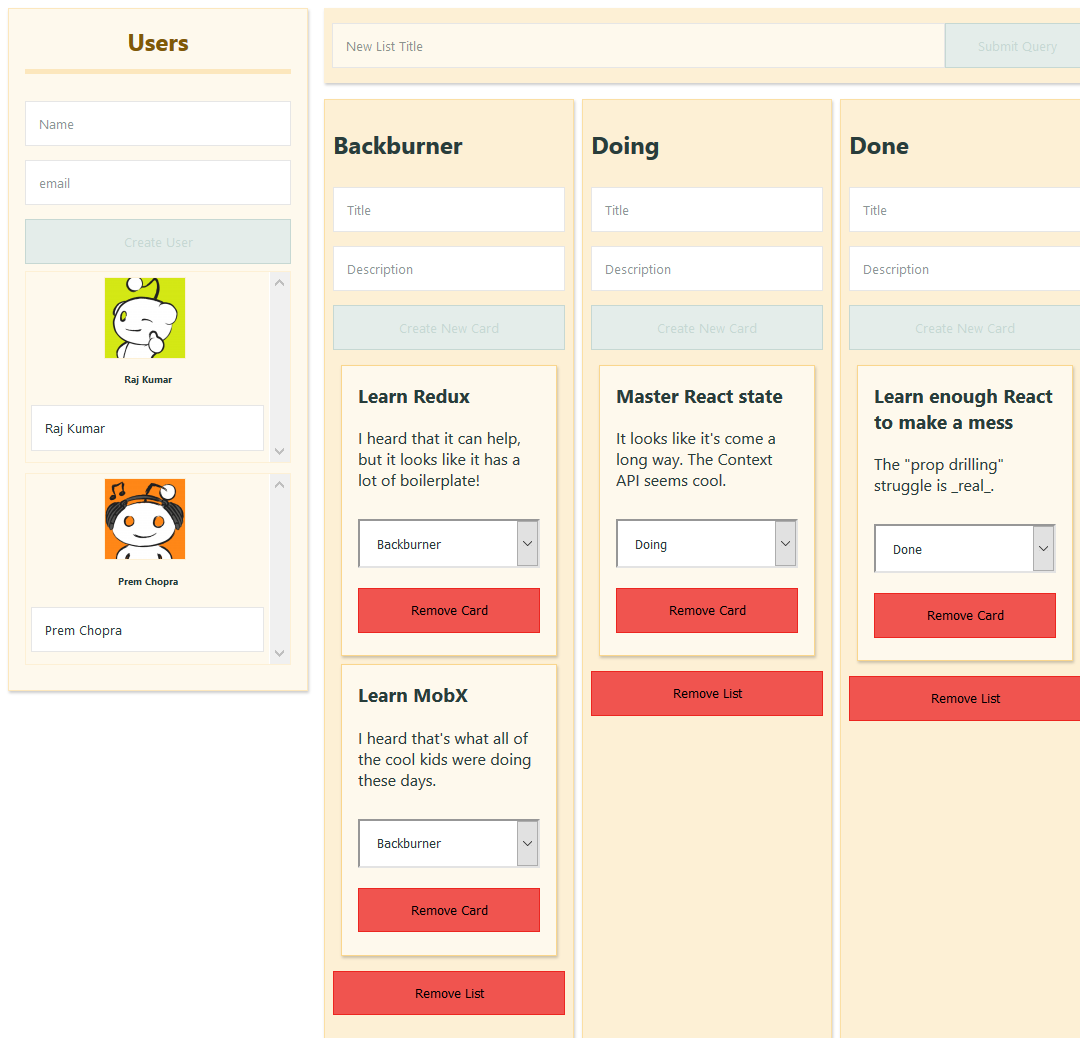This screenshot has width=1080, height=1038.
Task: Focus the user Name field
Action: (158, 123)
